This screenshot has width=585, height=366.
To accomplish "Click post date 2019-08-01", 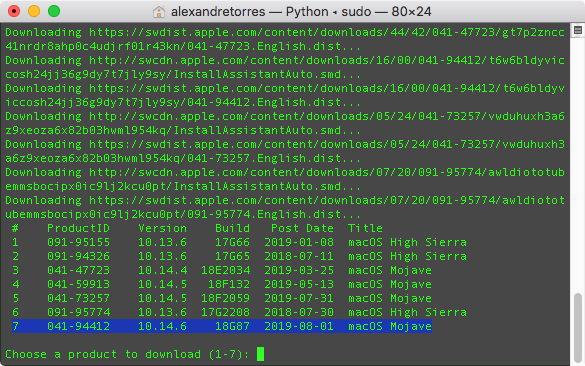I will [x=299, y=326].
